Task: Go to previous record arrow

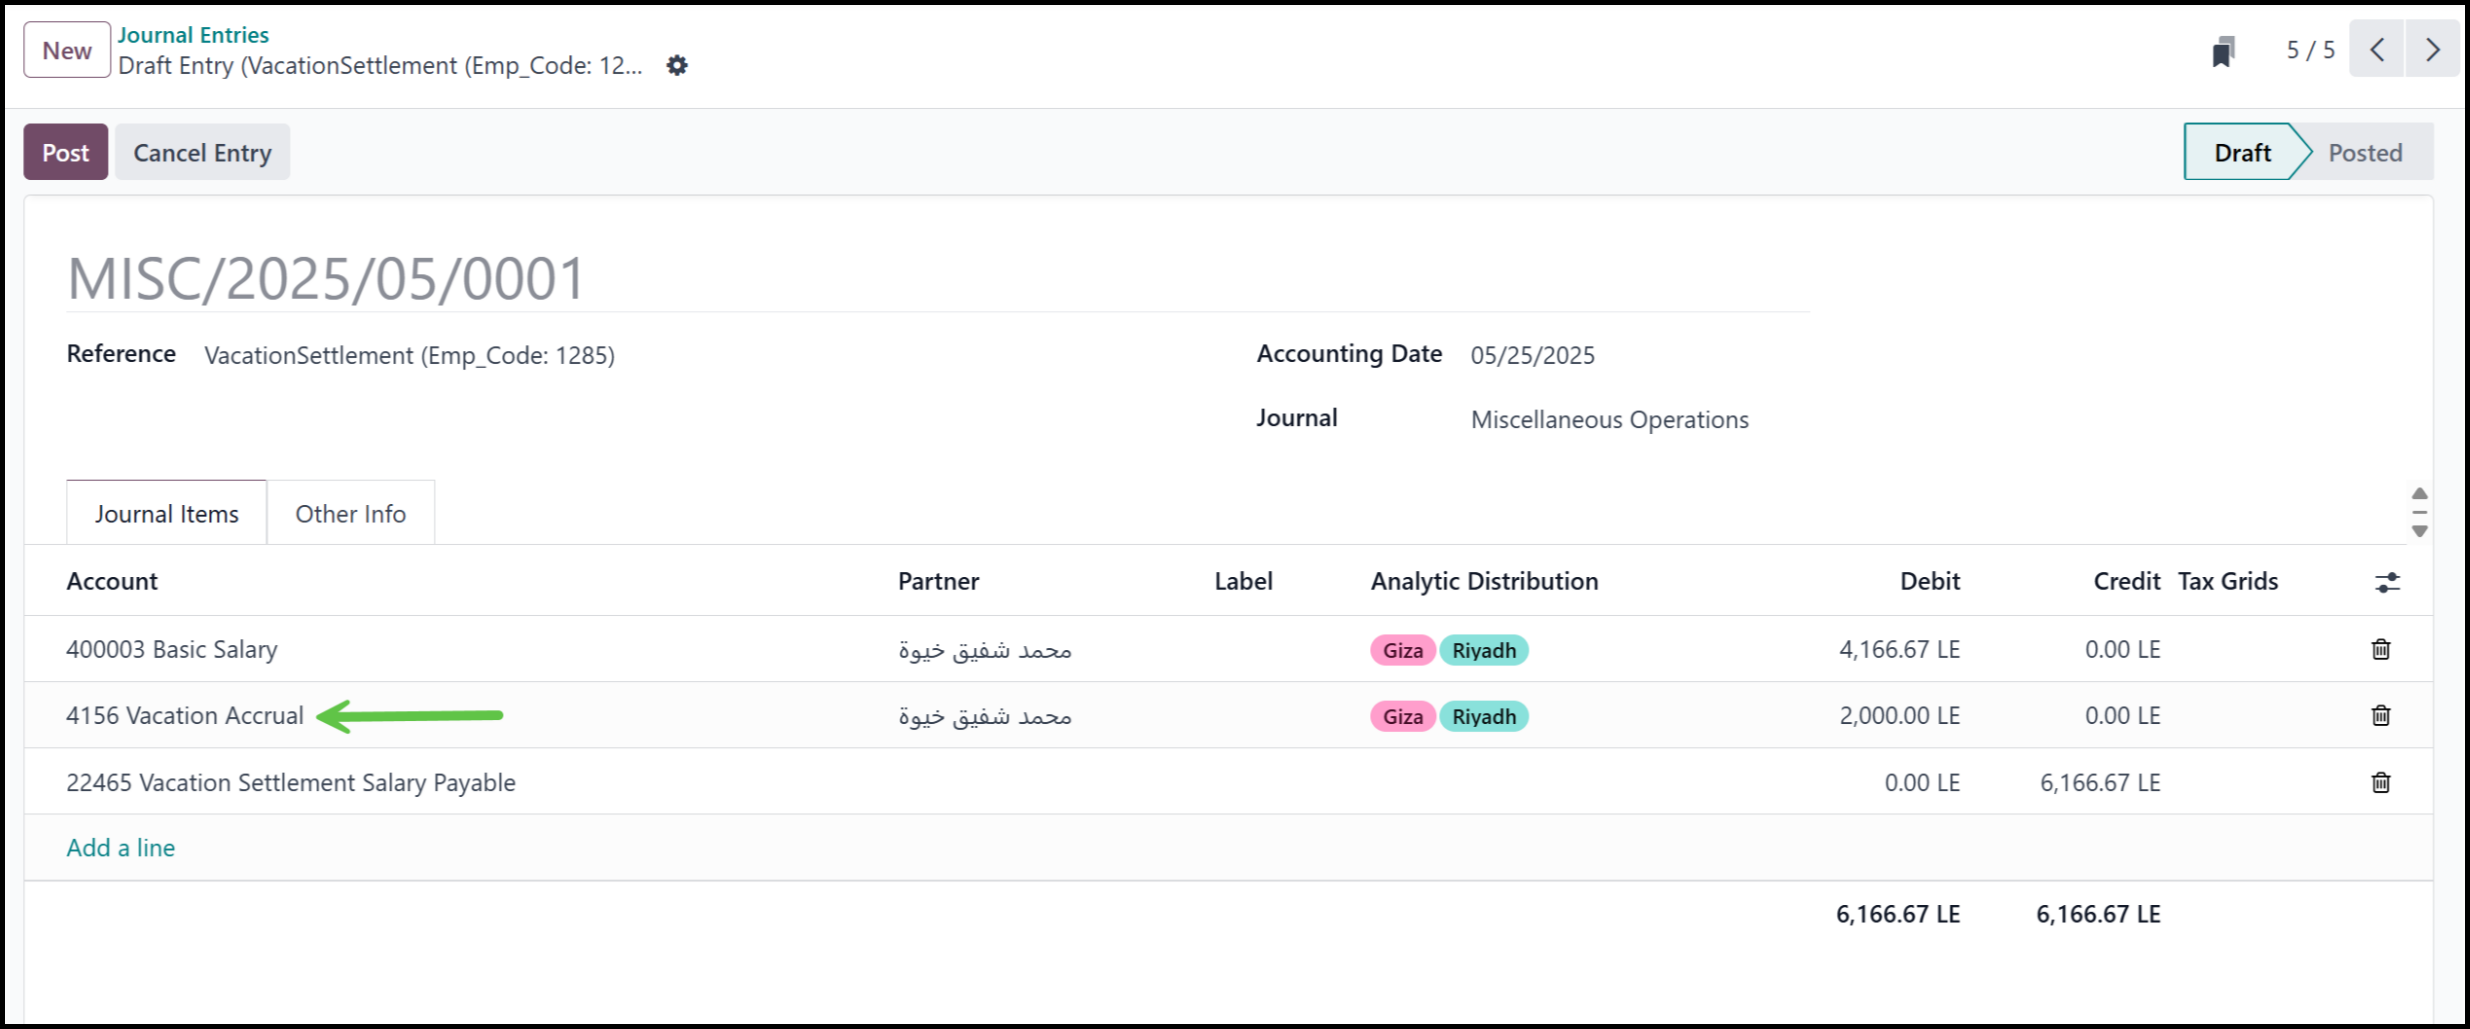Action: [x=2377, y=49]
